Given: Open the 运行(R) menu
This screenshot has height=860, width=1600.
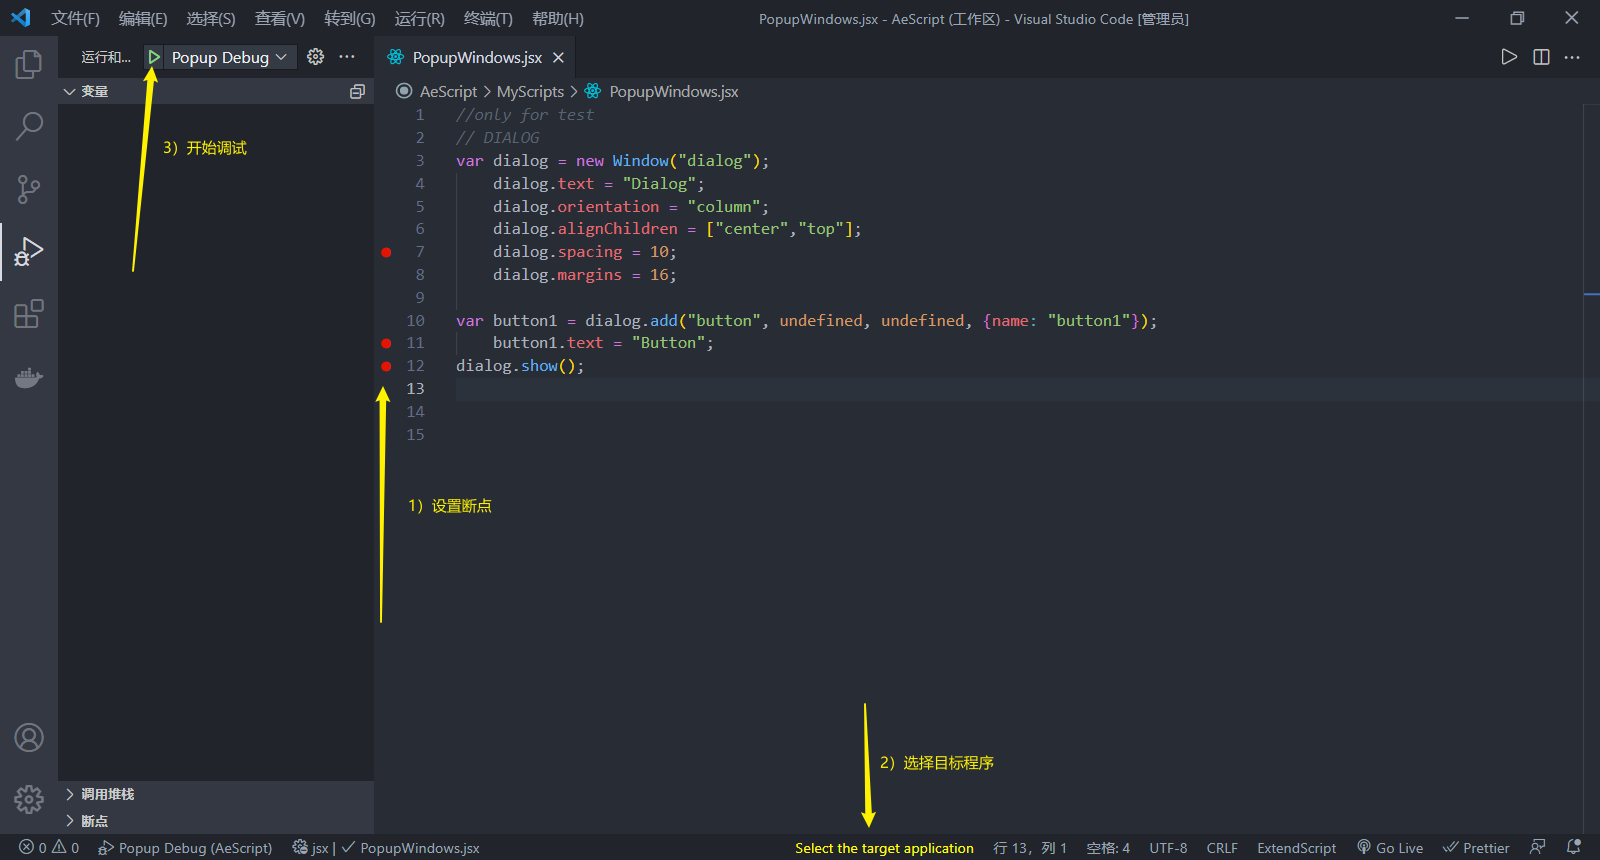Looking at the screenshot, I should tap(420, 19).
